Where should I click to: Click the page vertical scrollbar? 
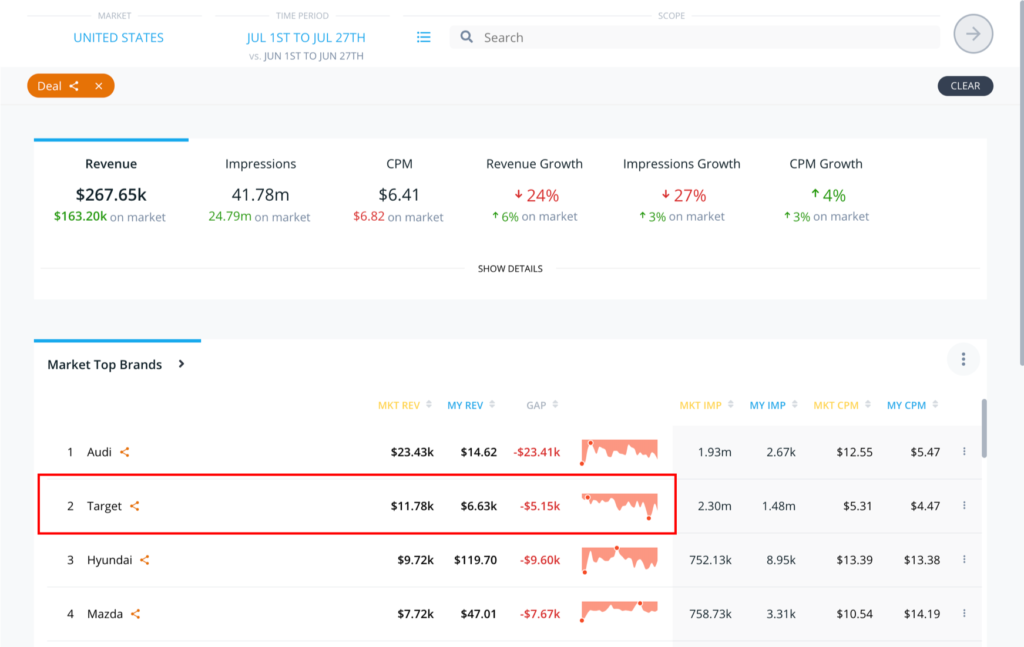point(1020,183)
